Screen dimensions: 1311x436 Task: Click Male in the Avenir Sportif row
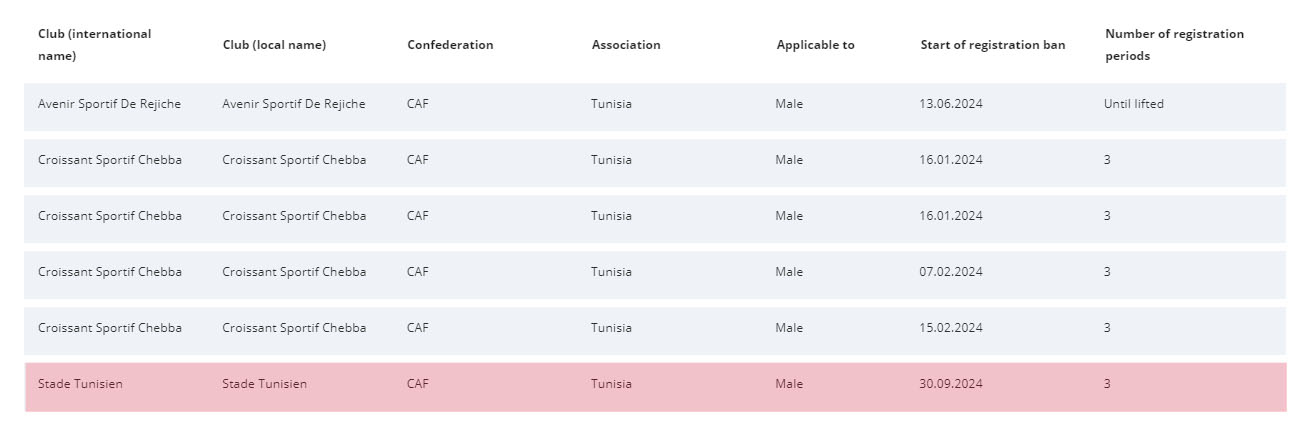[789, 104]
